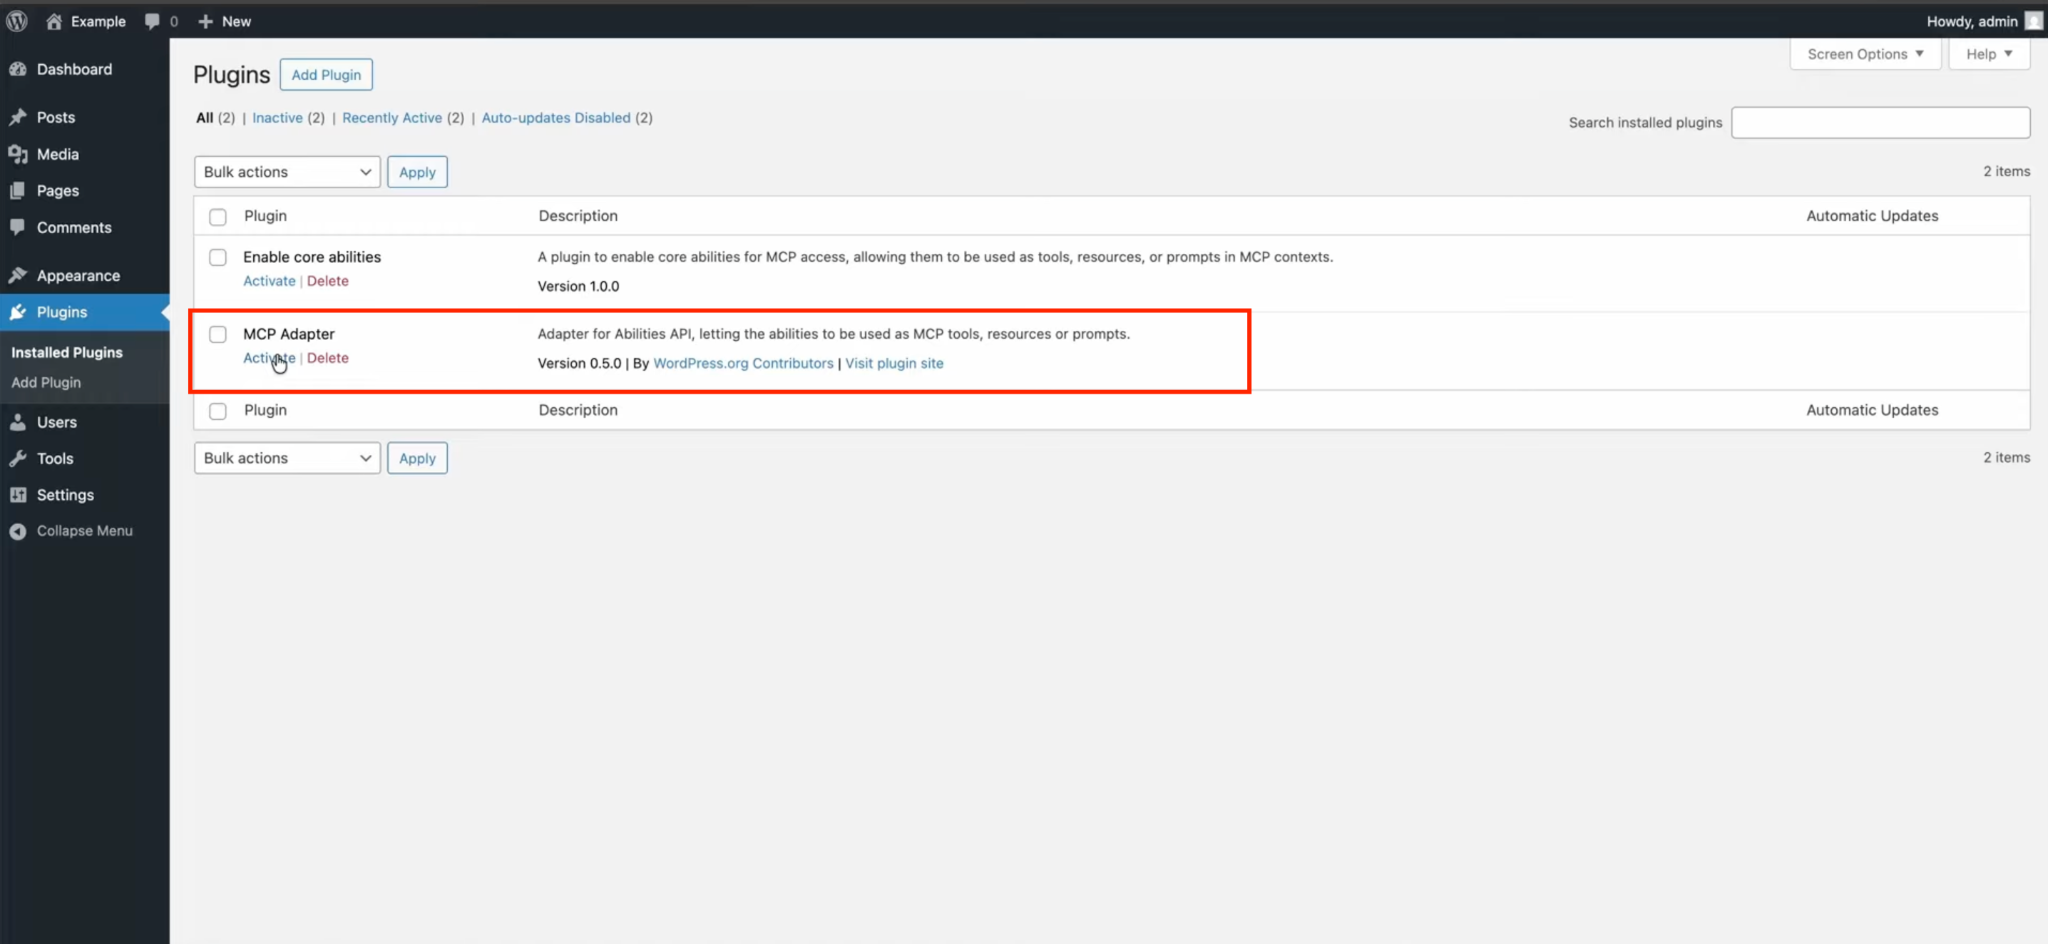Screen dimensions: 2048x944
Task: Expand the Help panel
Action: (x=1989, y=54)
